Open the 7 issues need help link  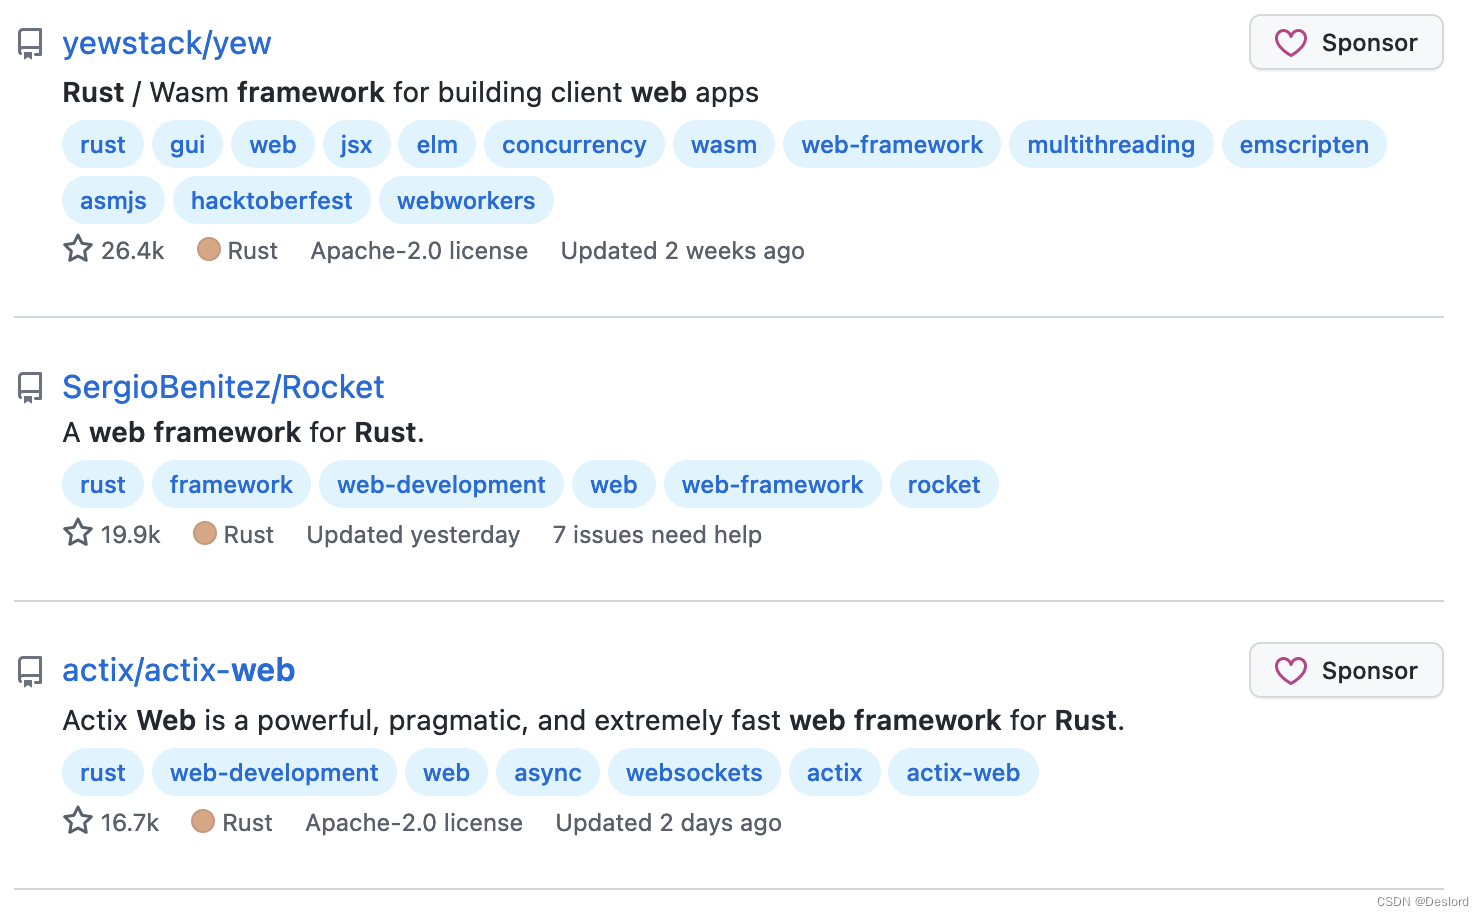(x=657, y=534)
